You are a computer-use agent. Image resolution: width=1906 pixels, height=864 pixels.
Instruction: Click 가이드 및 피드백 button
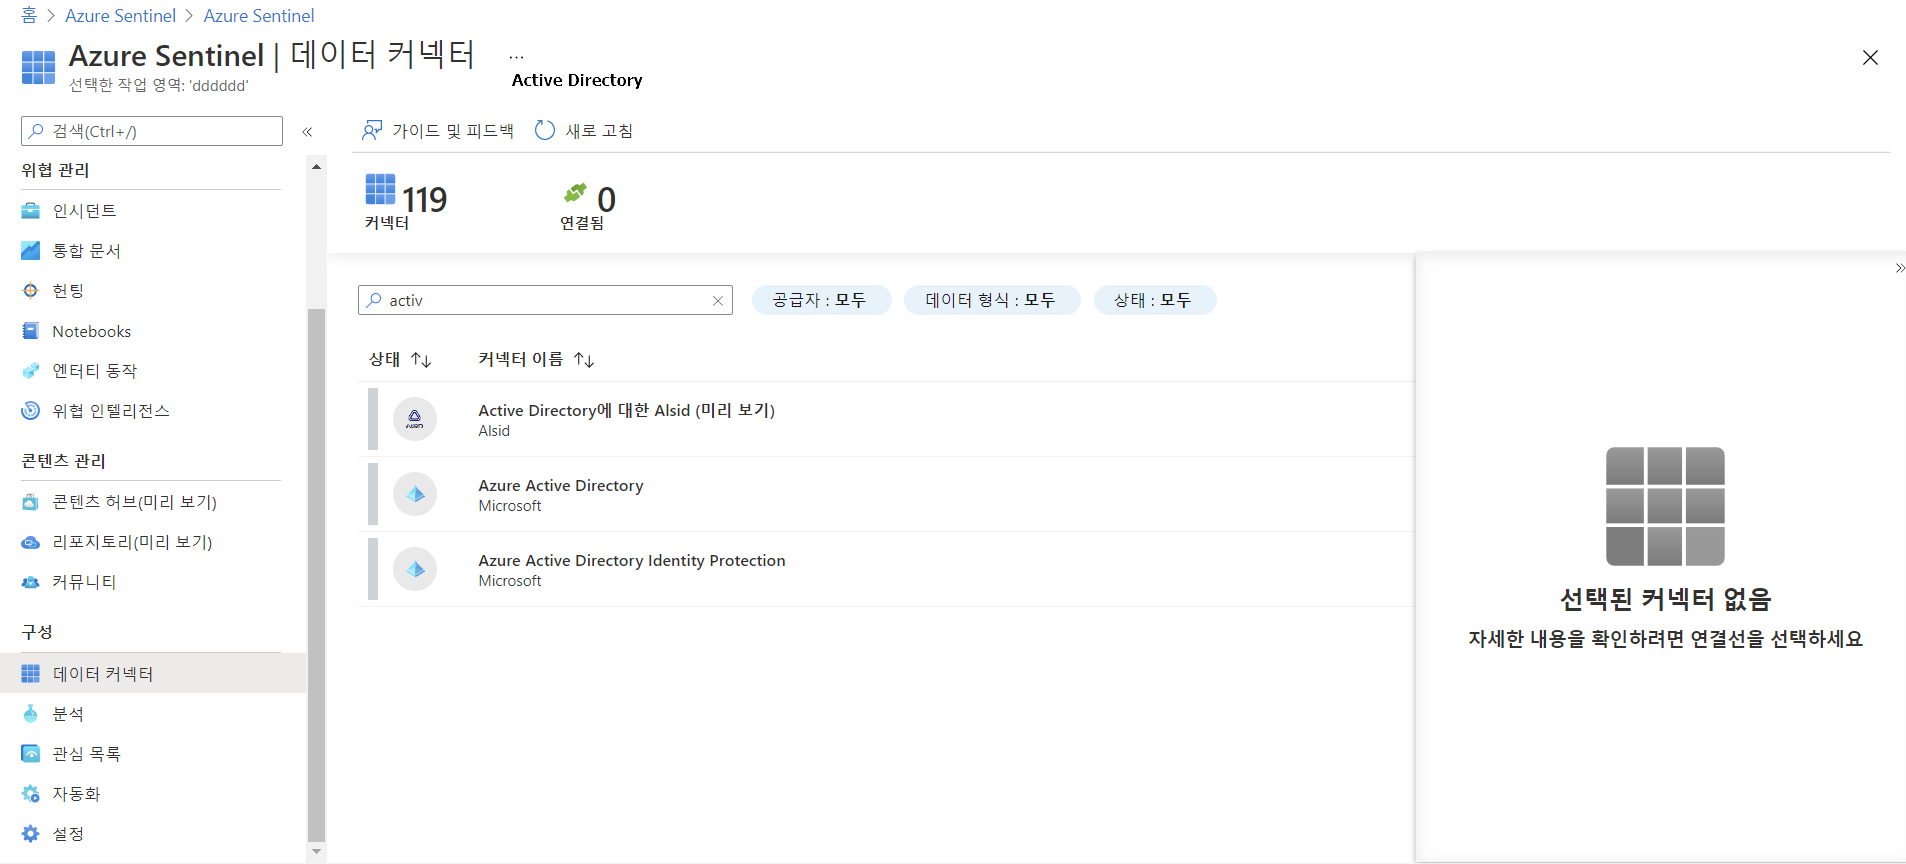coord(438,131)
